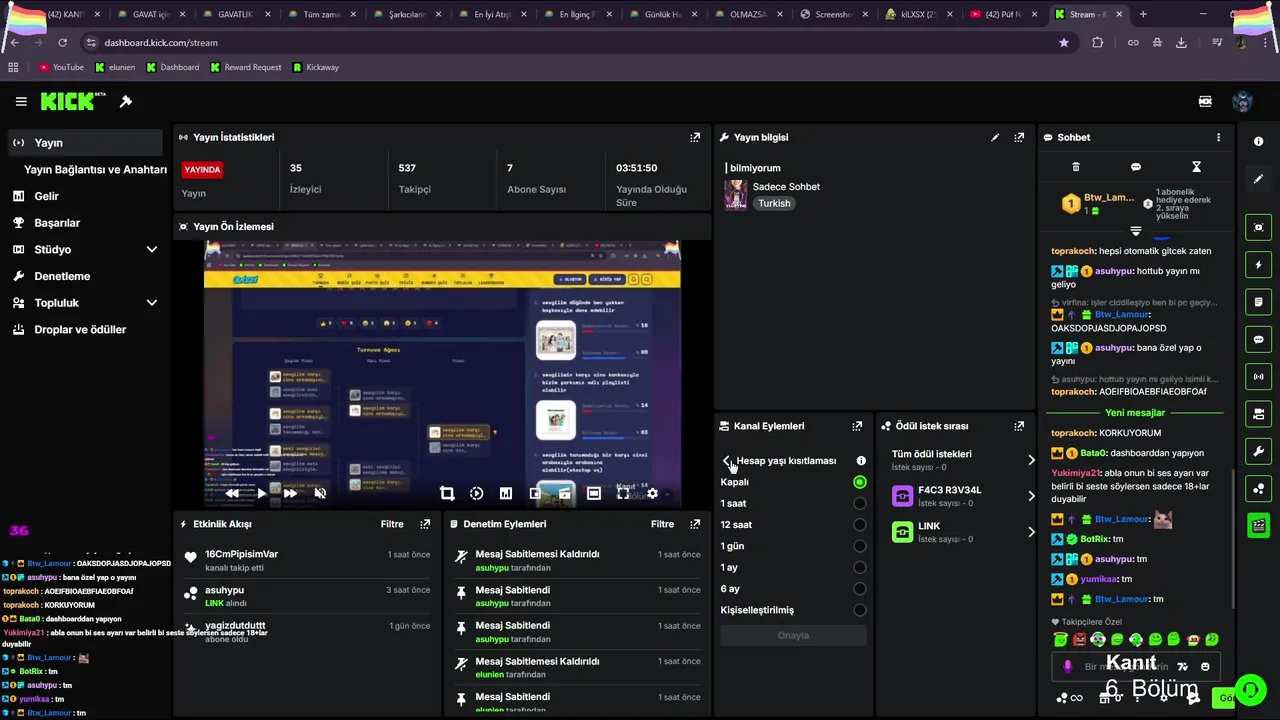Select the 1 ay account age option
Image resolution: width=1280 pixels, height=720 pixels.
(860, 567)
